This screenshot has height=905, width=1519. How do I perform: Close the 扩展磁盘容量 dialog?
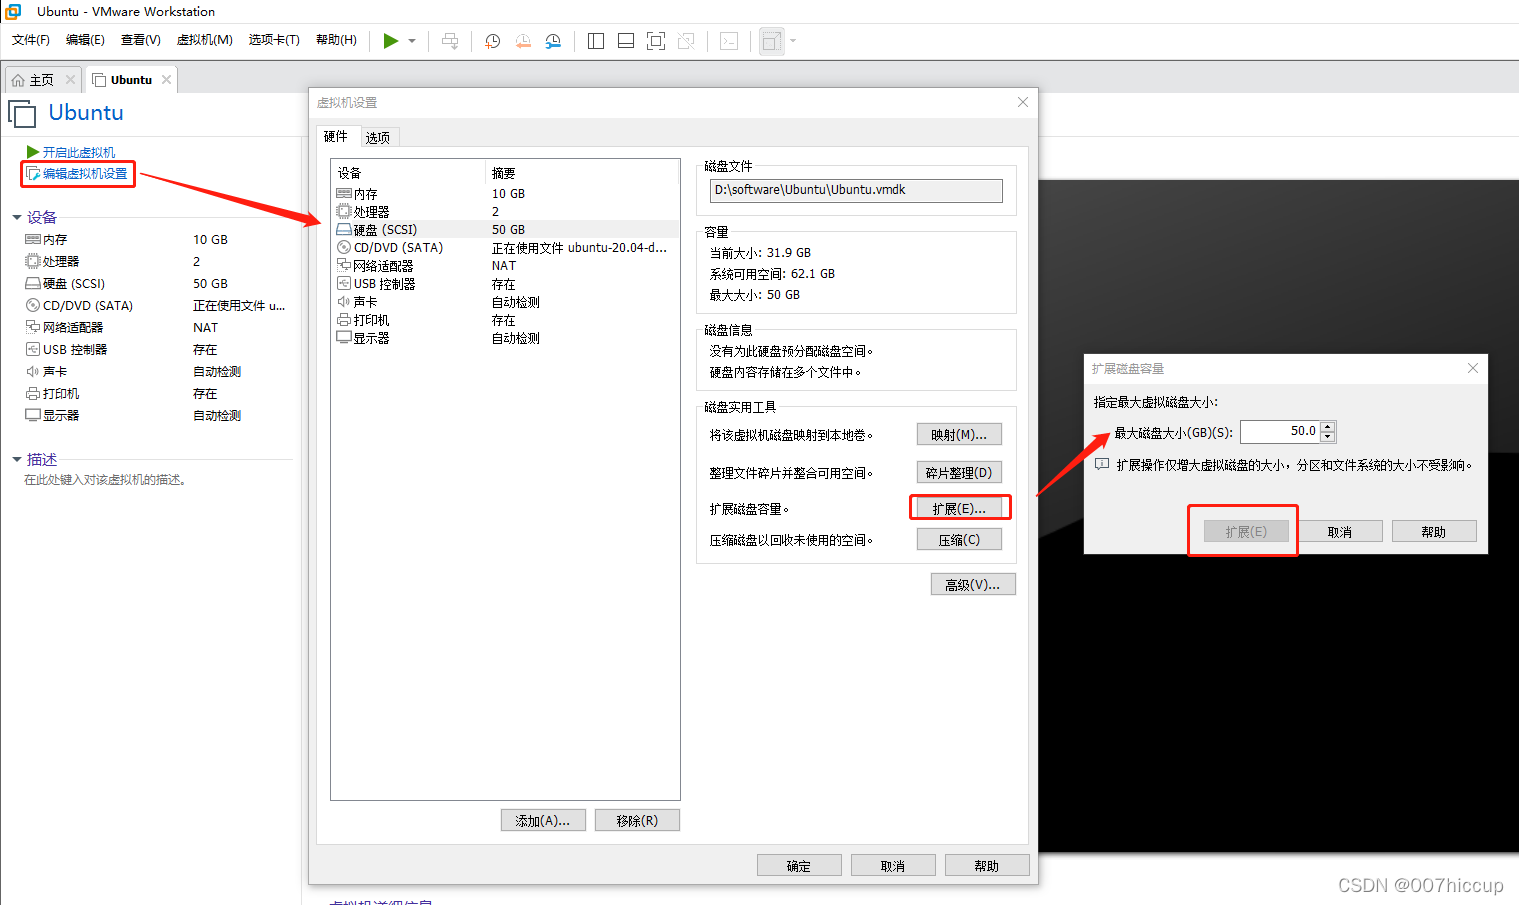[x=1473, y=368]
